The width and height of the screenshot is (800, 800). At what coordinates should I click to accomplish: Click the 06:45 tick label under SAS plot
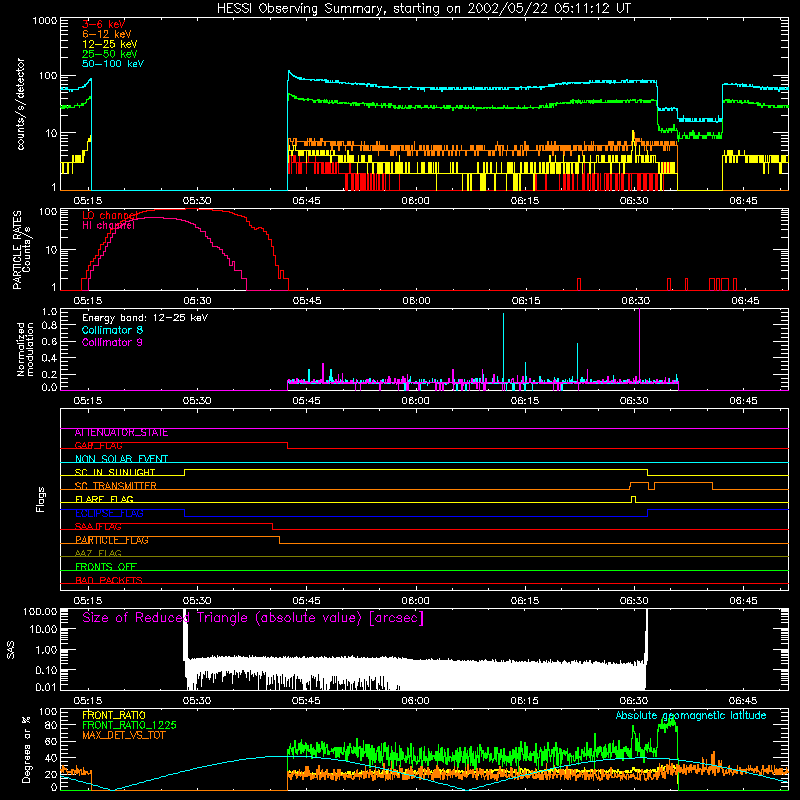743,701
